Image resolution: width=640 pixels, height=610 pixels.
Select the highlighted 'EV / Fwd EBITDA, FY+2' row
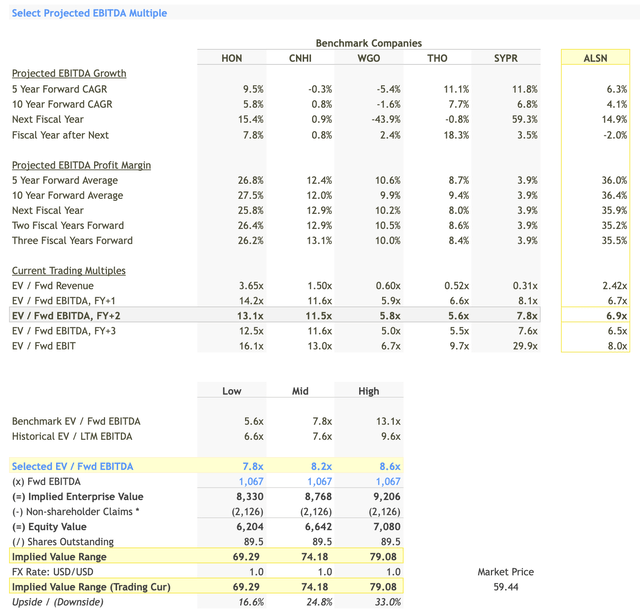point(275,316)
